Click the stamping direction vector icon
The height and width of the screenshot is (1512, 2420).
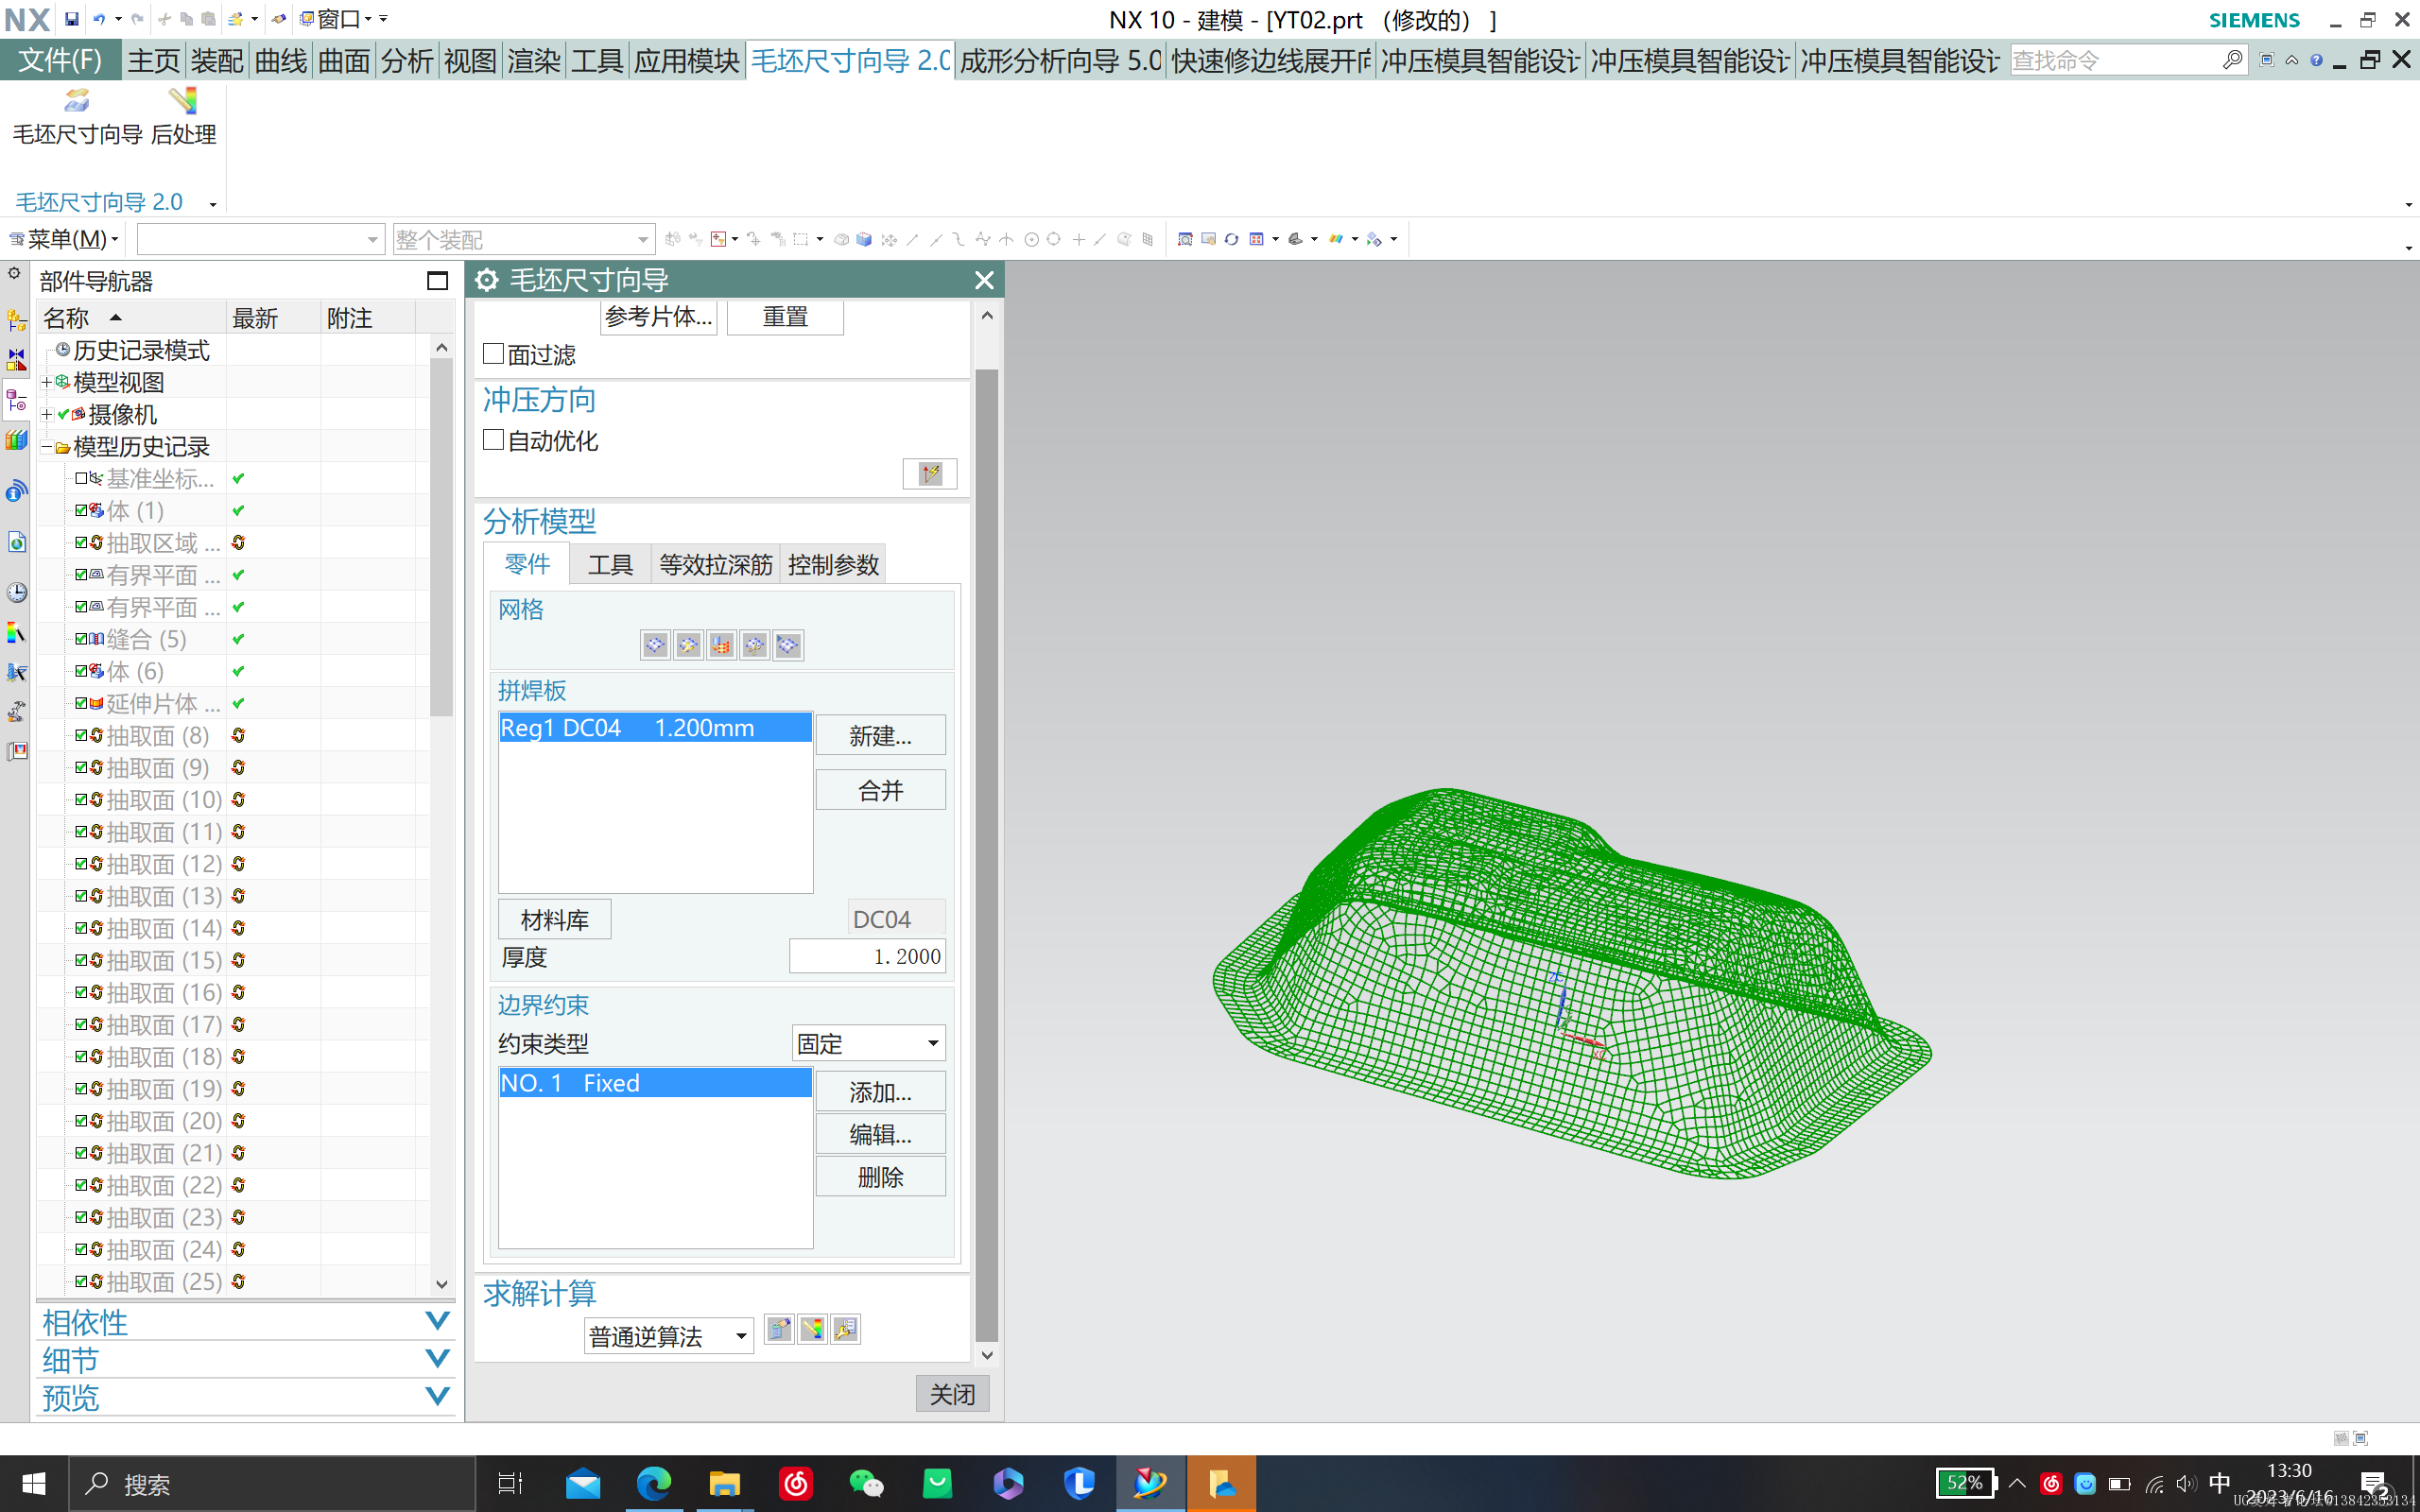929,473
